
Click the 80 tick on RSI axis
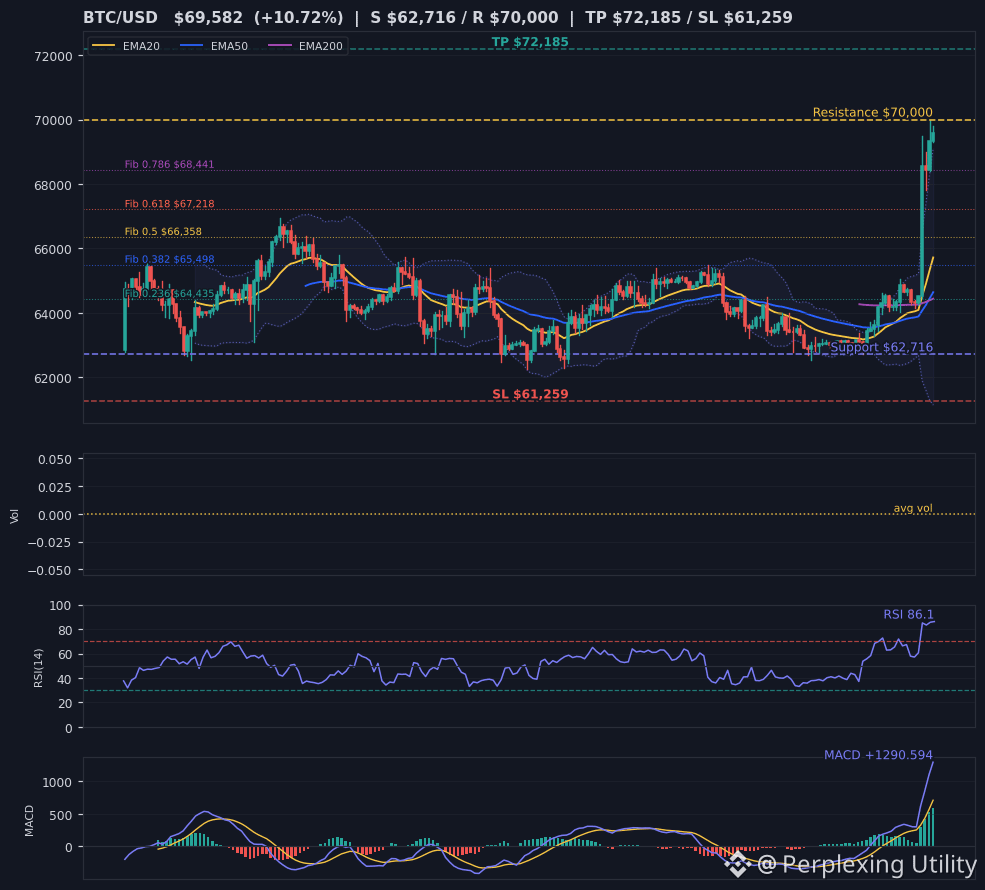64,631
